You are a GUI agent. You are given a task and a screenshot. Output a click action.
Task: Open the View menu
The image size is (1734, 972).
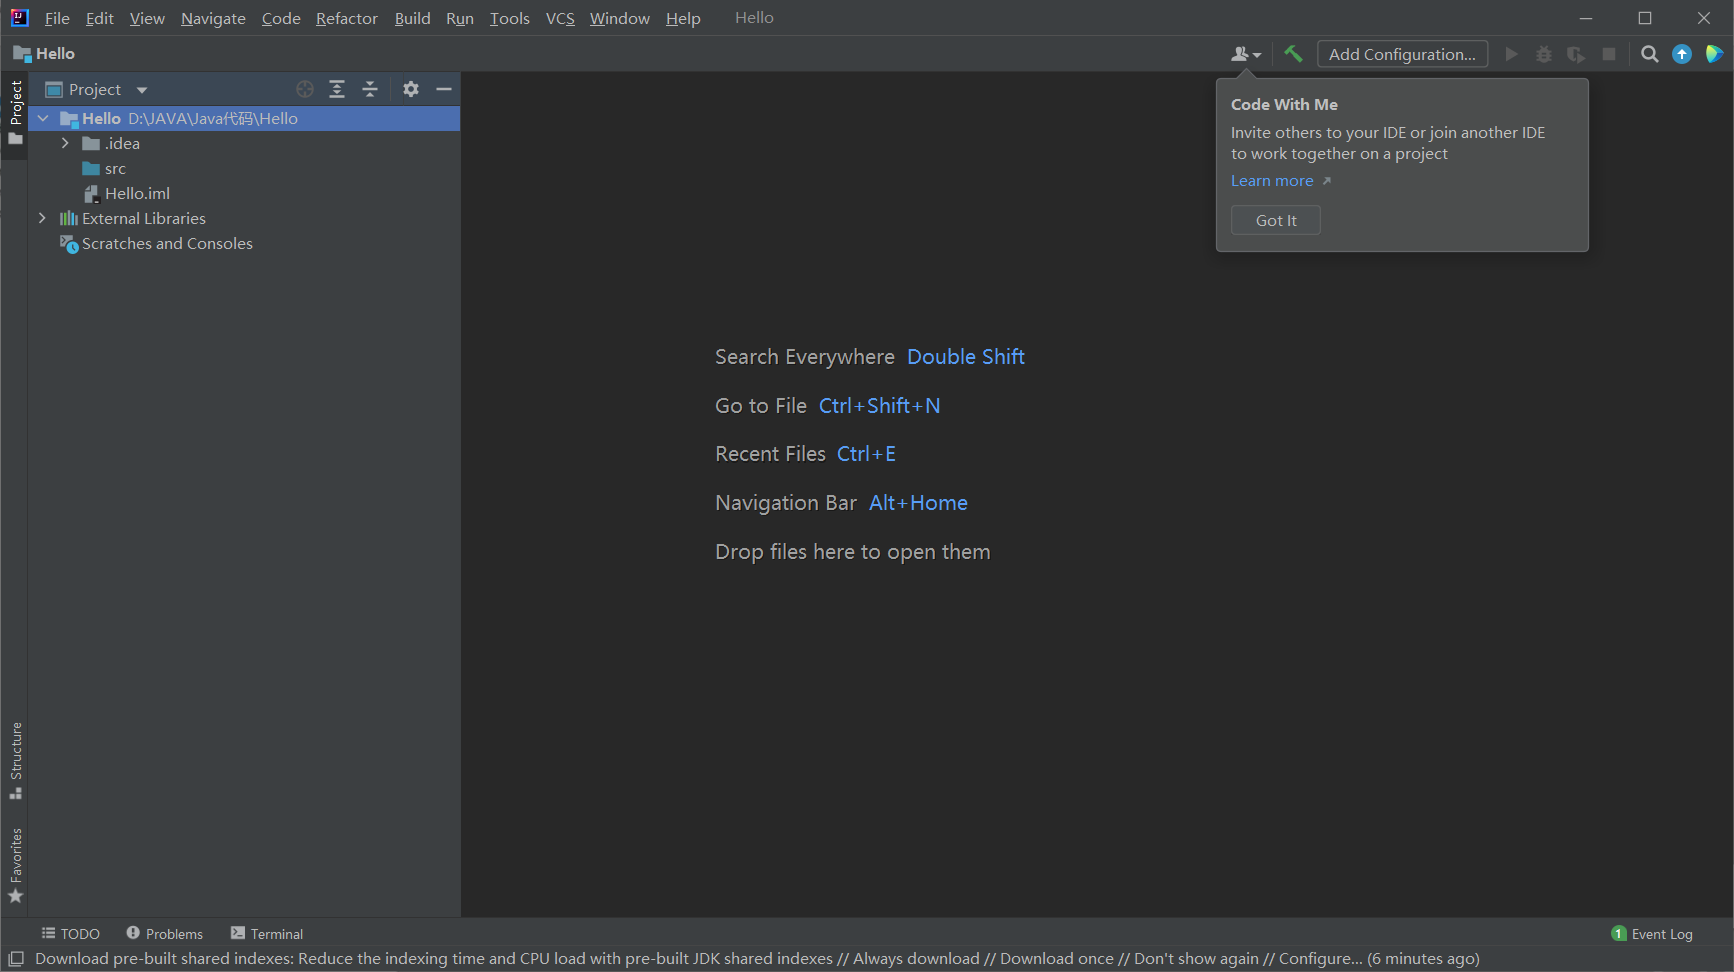tap(147, 18)
